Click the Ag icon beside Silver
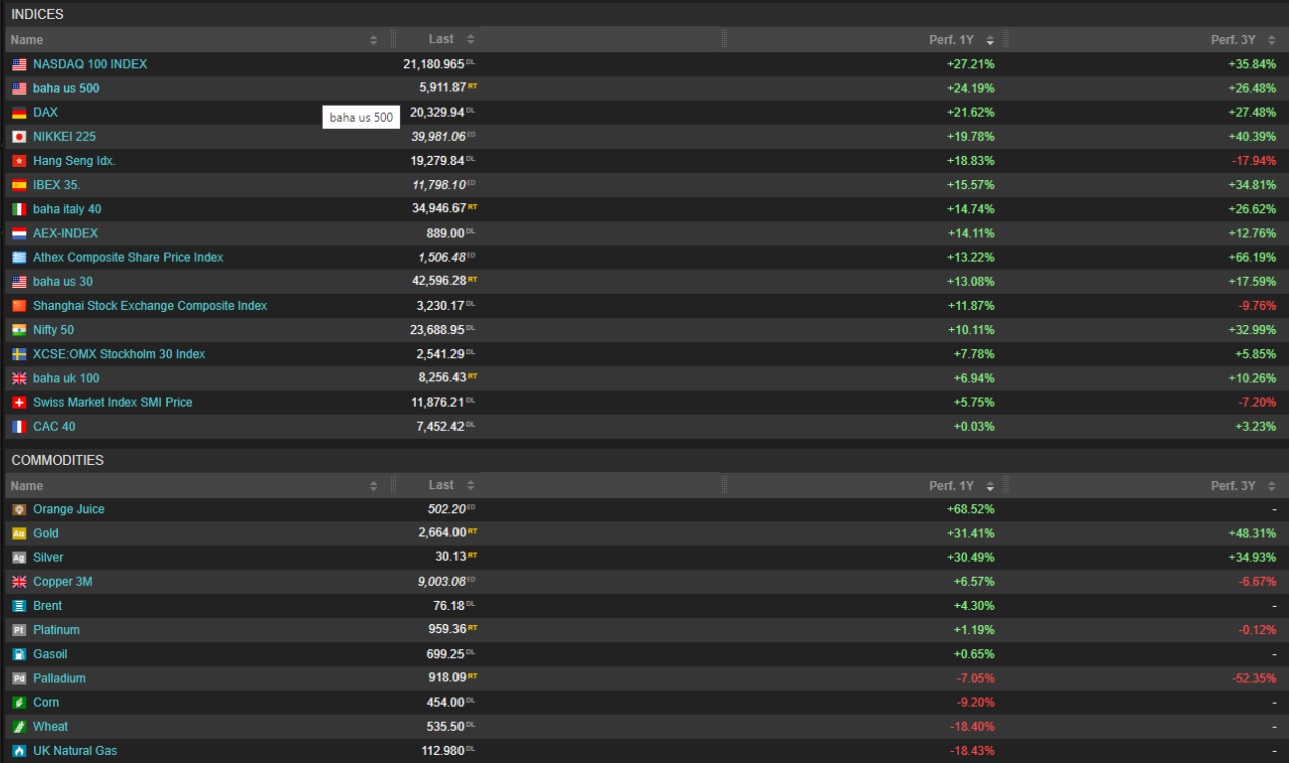The image size is (1289, 763). [x=19, y=558]
